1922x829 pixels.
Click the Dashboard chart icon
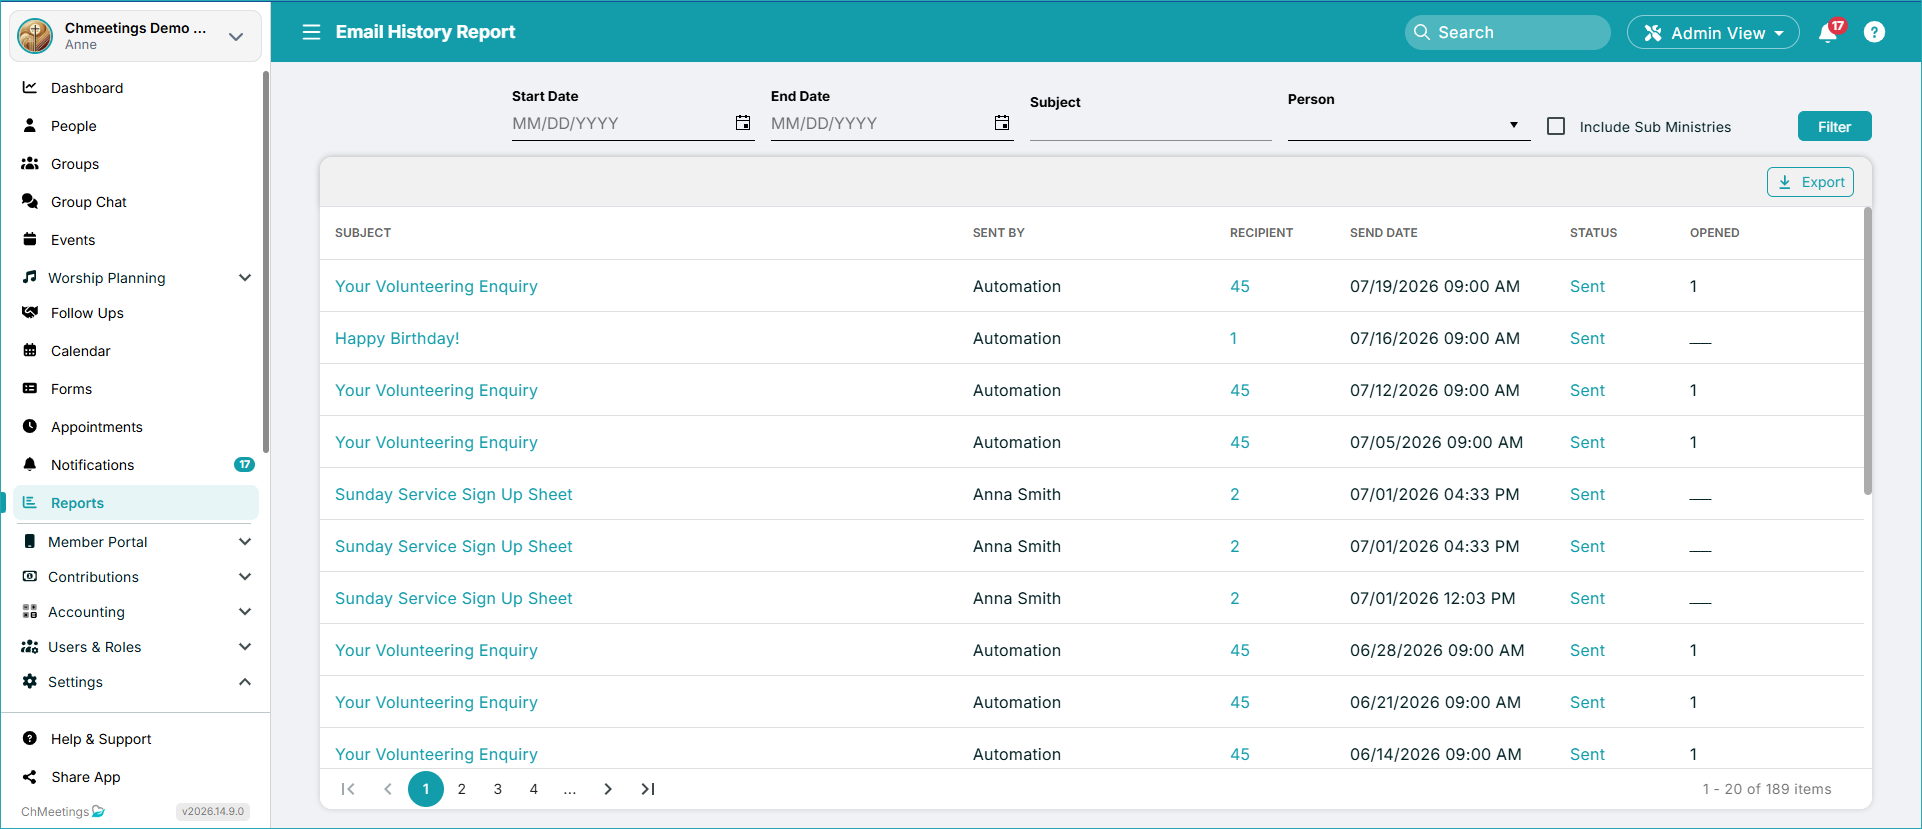[x=30, y=88]
